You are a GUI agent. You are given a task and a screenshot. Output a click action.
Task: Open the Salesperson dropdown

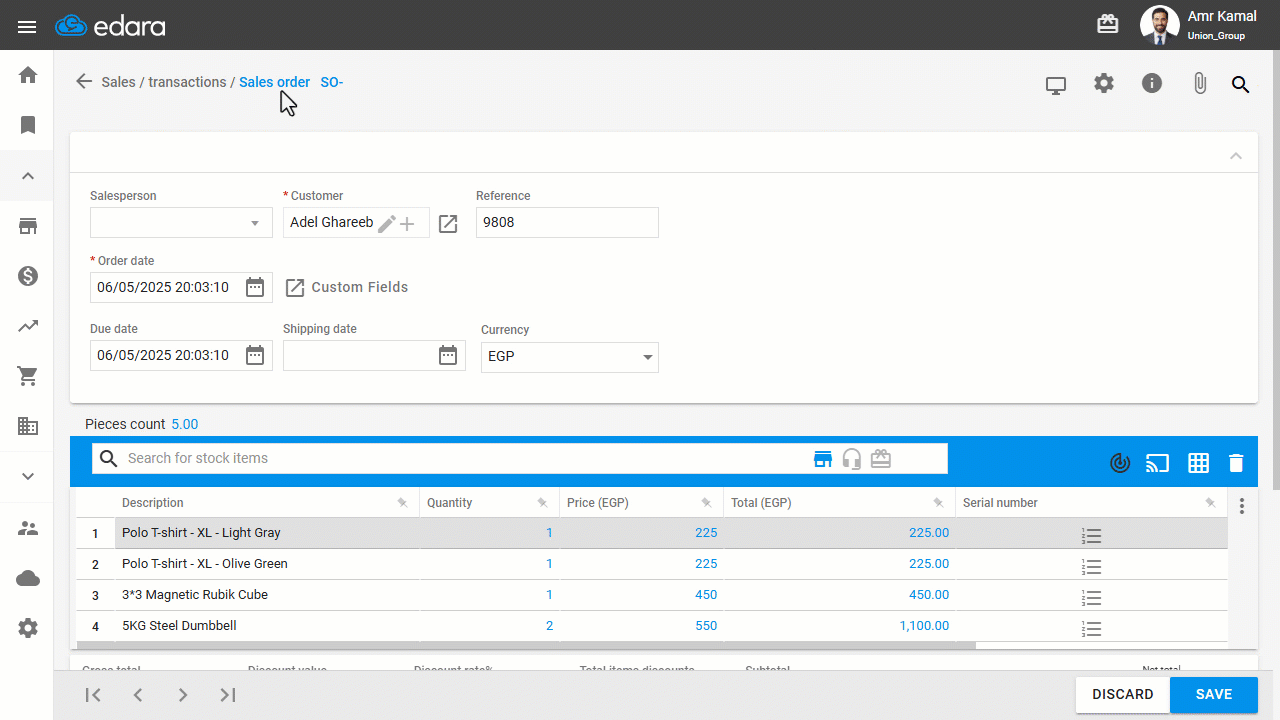click(181, 223)
